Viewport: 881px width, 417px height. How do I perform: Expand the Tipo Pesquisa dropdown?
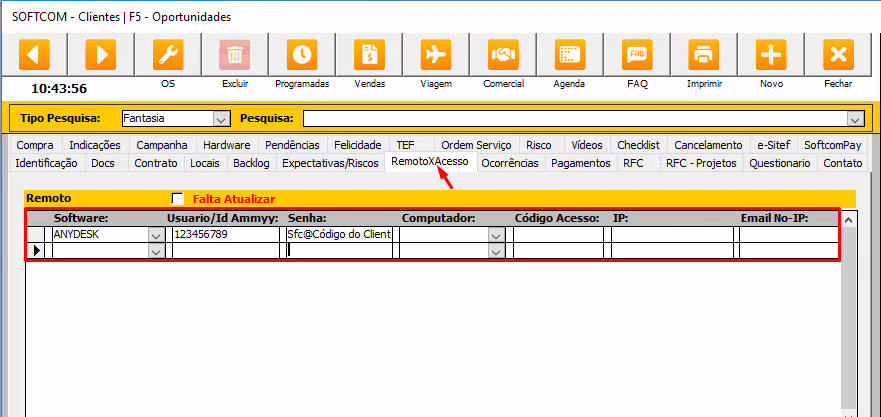pos(221,119)
